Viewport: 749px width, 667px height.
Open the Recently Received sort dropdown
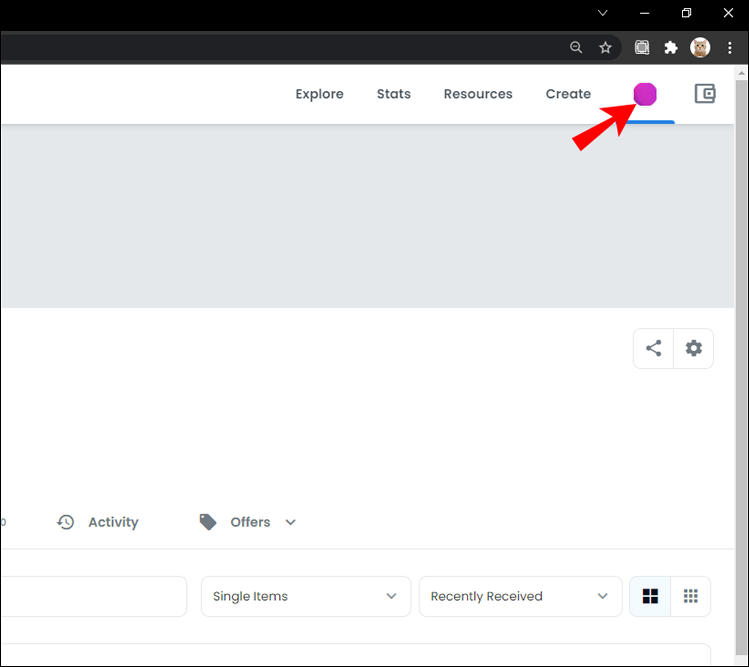(x=521, y=596)
